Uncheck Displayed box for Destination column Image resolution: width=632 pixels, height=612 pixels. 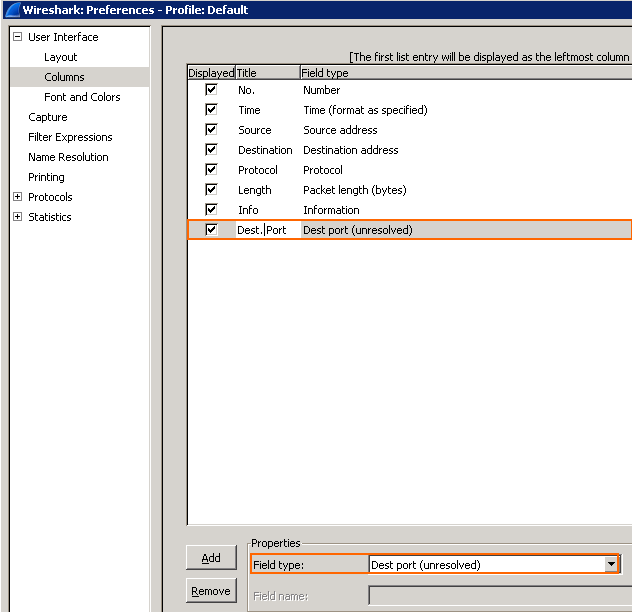tap(211, 150)
